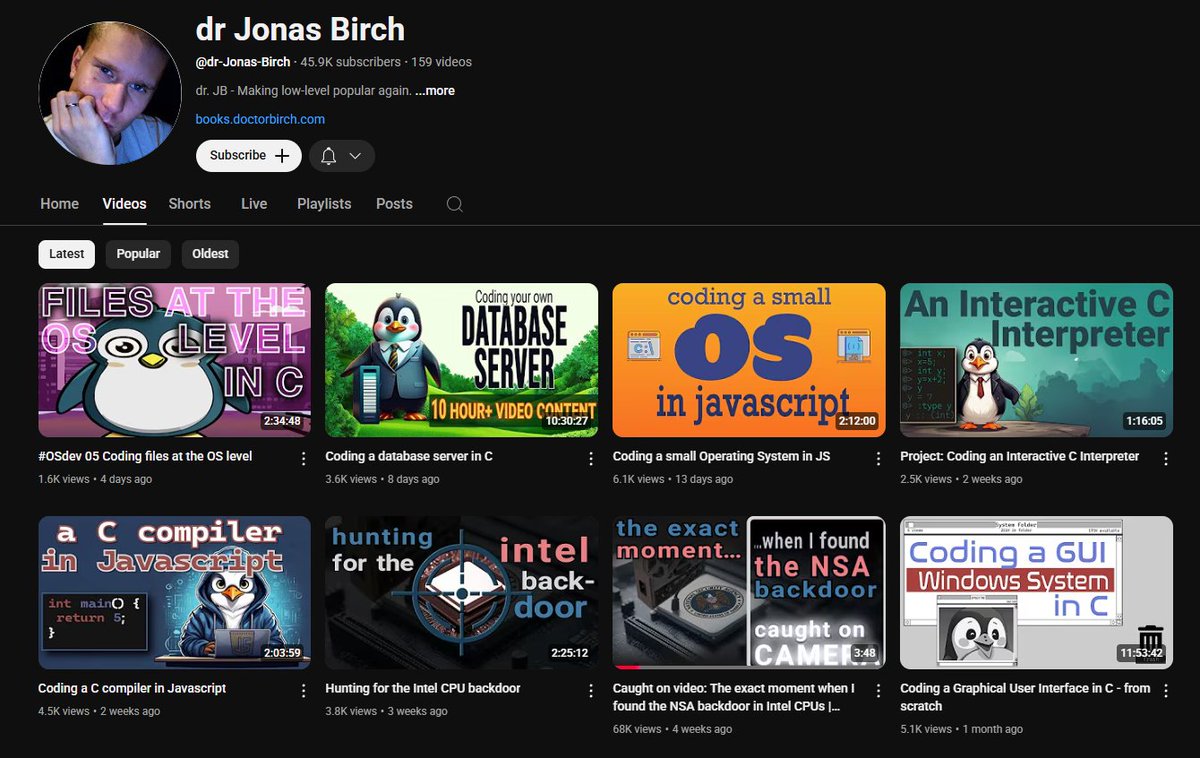Select the Videos tab
Viewport: 1200px width, 758px height.
click(x=124, y=204)
